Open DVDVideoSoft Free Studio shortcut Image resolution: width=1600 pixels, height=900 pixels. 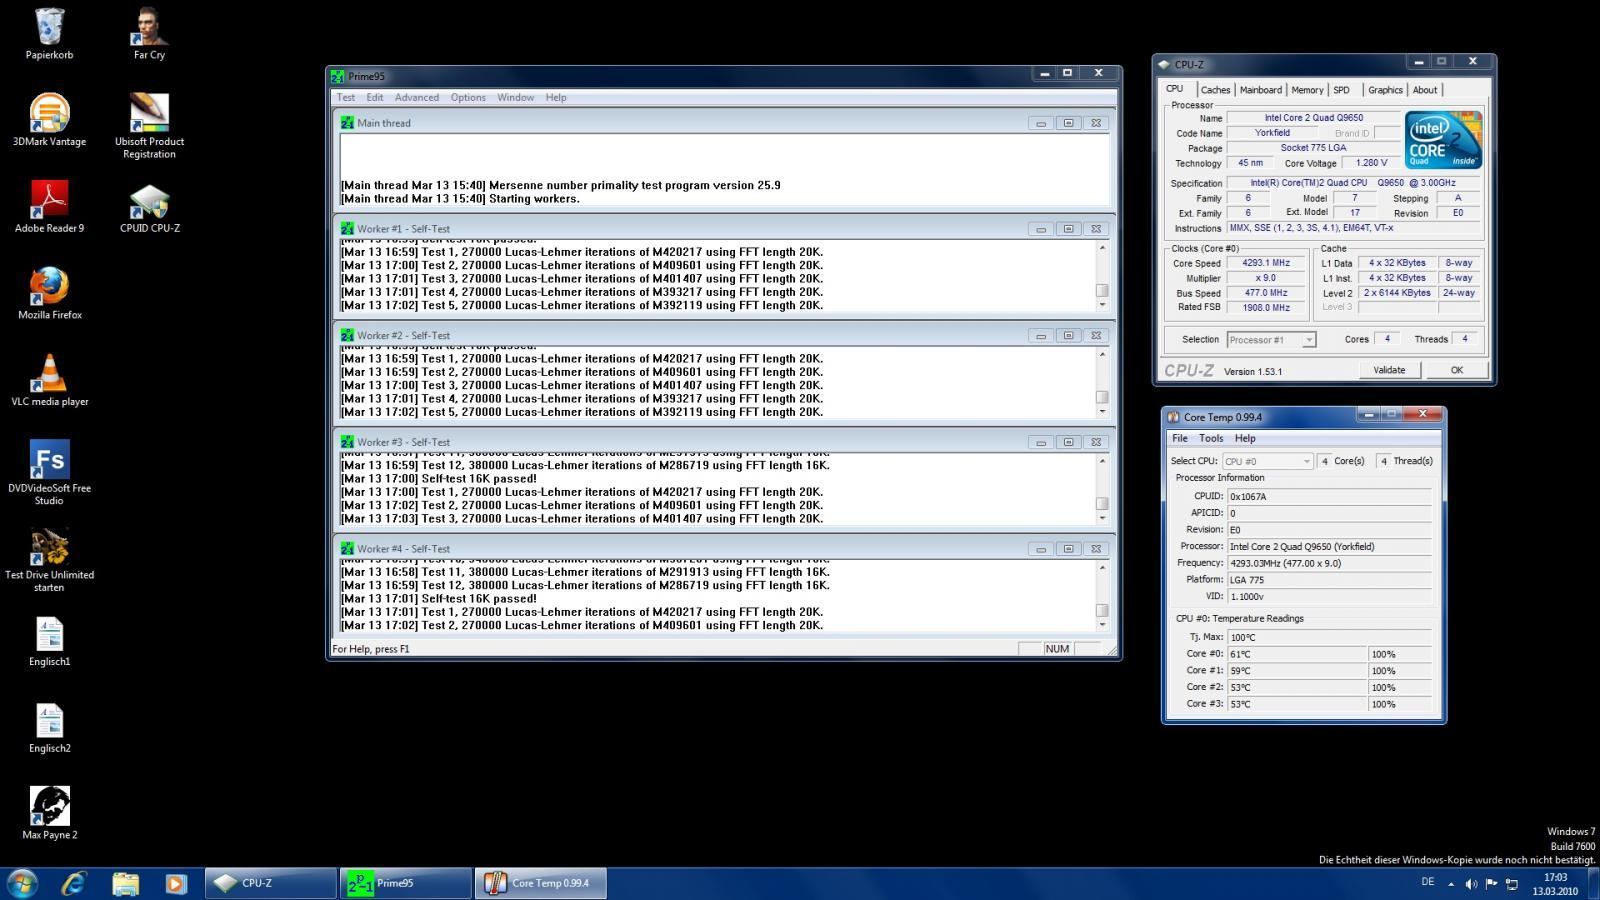coord(49,460)
